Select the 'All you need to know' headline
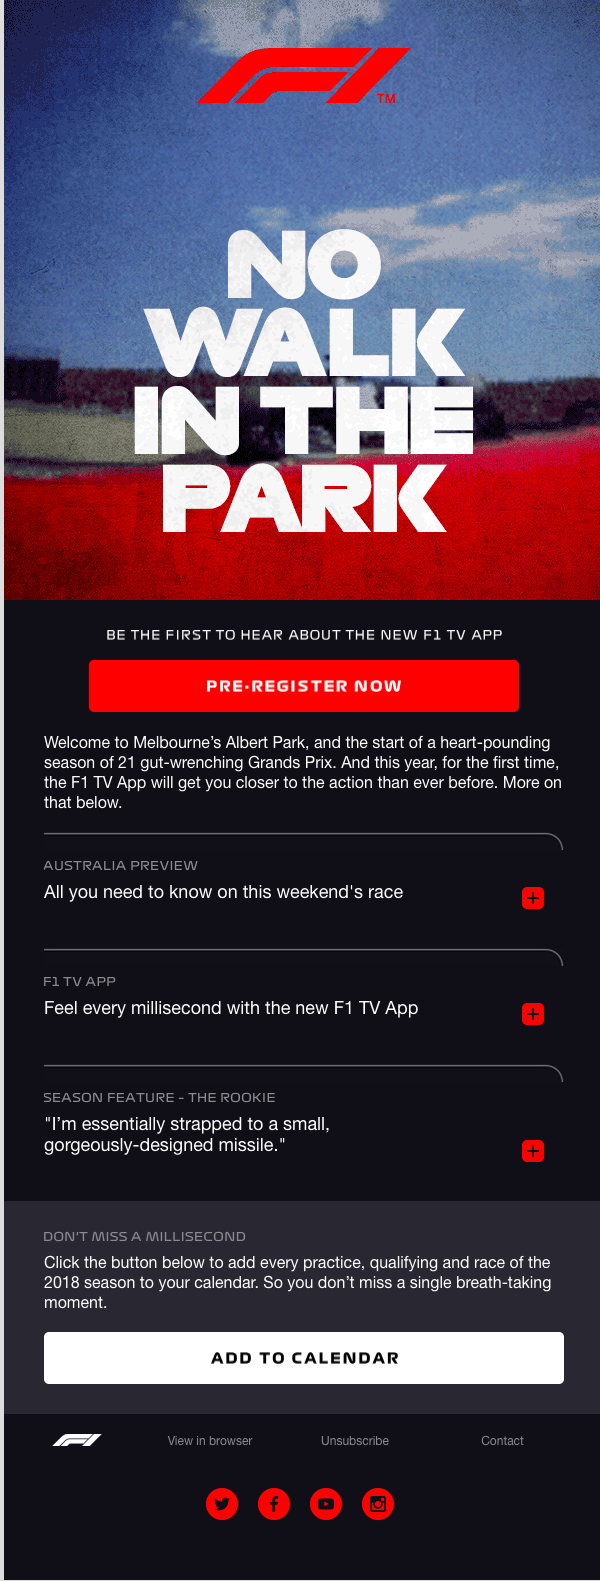Image resolution: width=600 pixels, height=1581 pixels. [x=223, y=892]
